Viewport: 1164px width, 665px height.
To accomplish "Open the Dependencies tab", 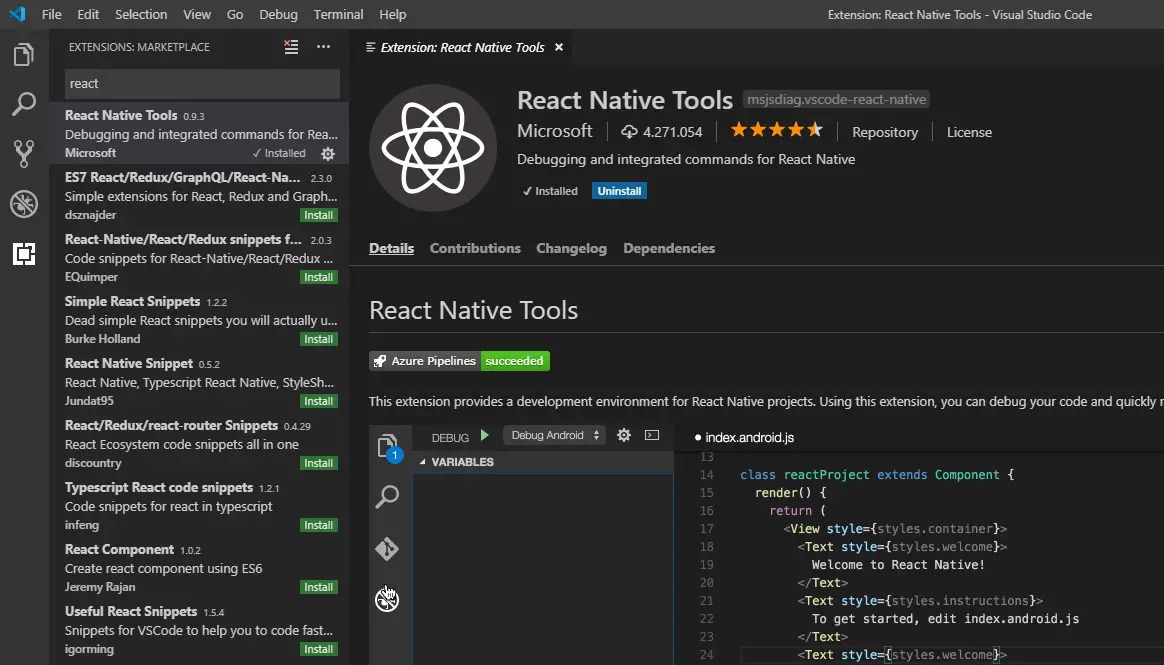I will [668, 248].
